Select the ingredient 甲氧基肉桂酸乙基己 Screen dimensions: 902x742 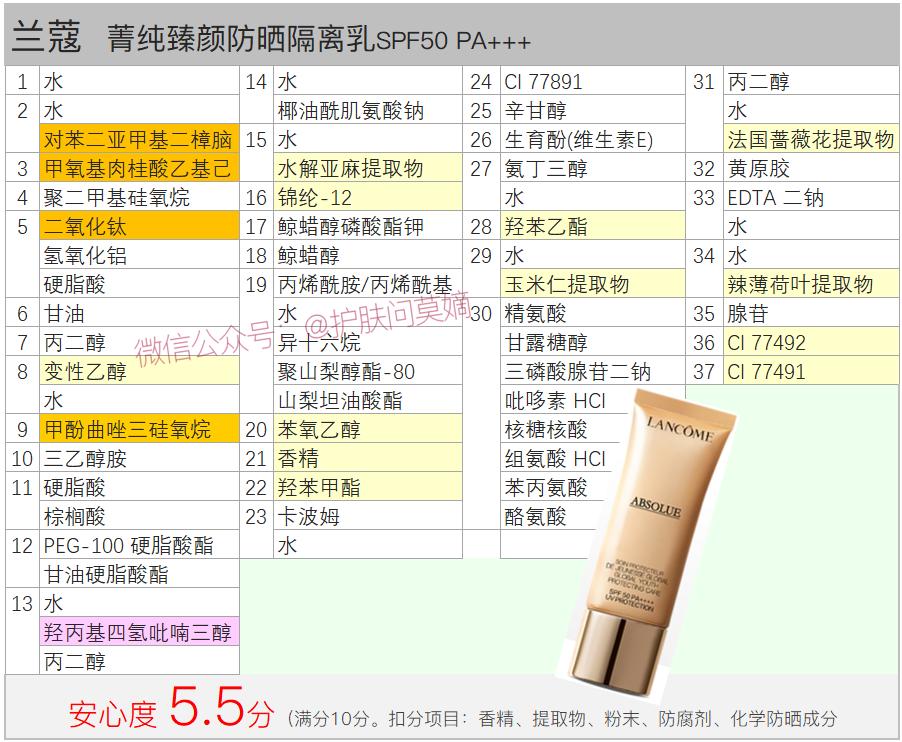139,168
